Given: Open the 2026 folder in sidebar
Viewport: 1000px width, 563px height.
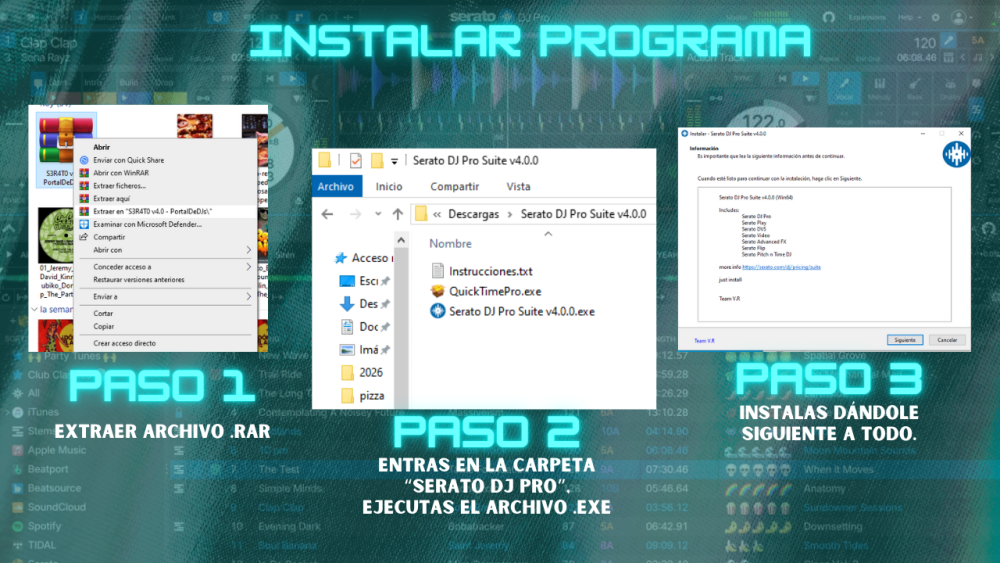Looking at the screenshot, I should tap(371, 372).
